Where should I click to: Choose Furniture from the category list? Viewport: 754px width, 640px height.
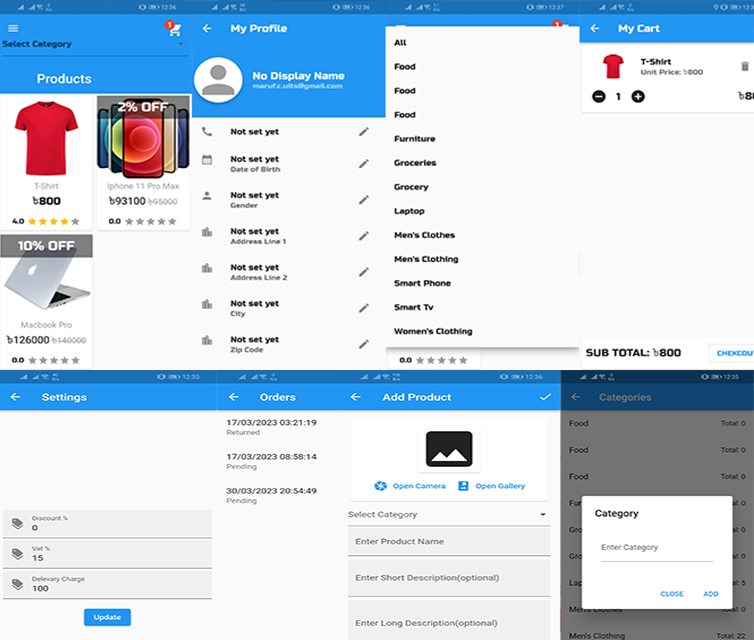tap(415, 139)
